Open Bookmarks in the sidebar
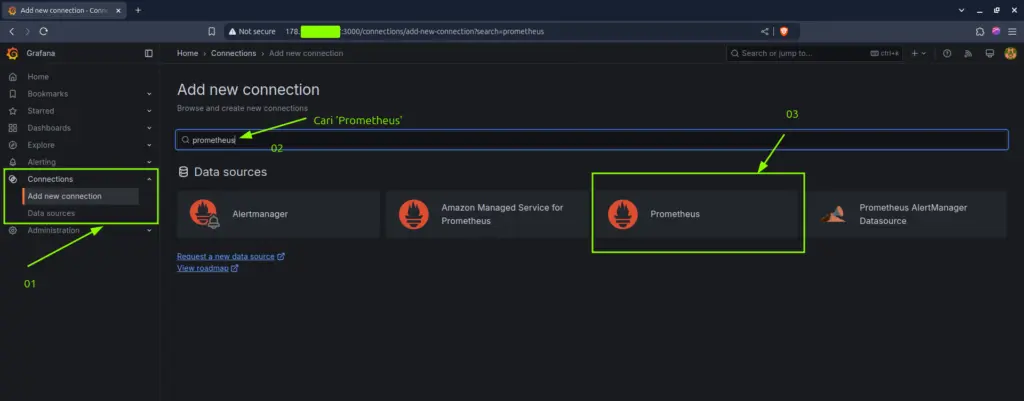 (48, 93)
